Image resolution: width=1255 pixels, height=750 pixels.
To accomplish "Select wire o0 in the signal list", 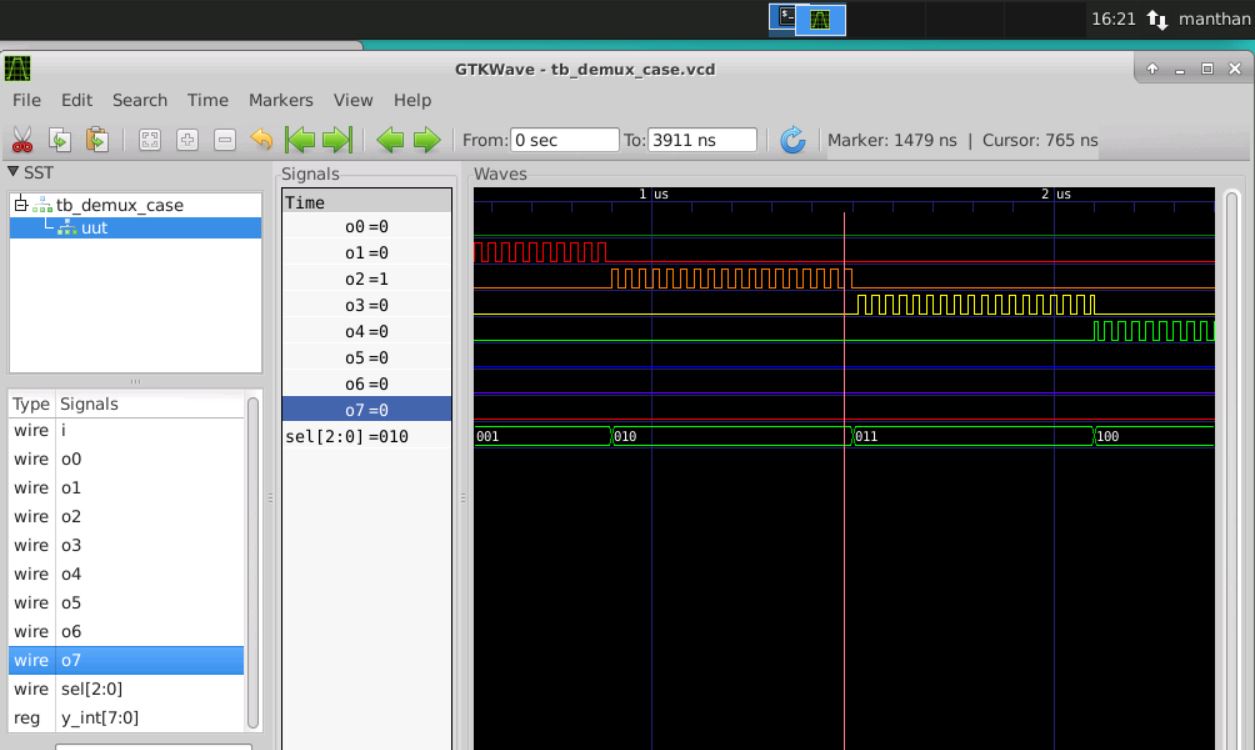I will (x=127, y=460).
